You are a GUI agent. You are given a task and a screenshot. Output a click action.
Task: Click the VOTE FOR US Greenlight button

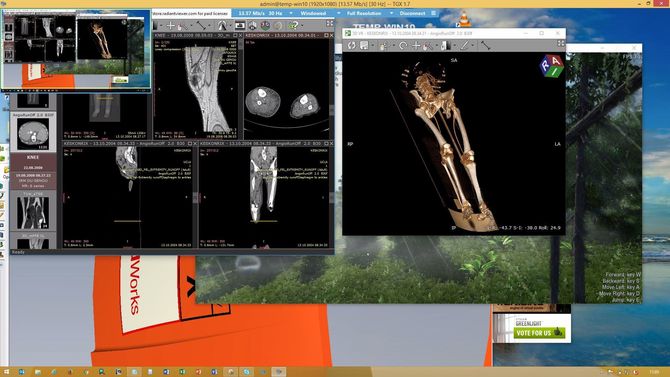539,333
